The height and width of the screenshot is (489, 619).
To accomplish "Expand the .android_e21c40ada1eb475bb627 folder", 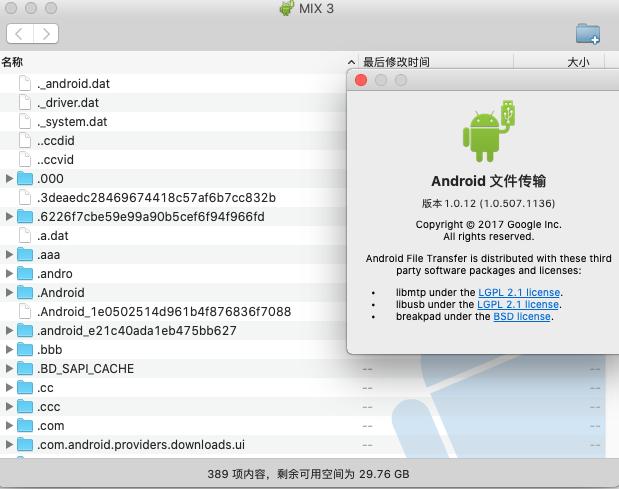I will tap(9, 330).
